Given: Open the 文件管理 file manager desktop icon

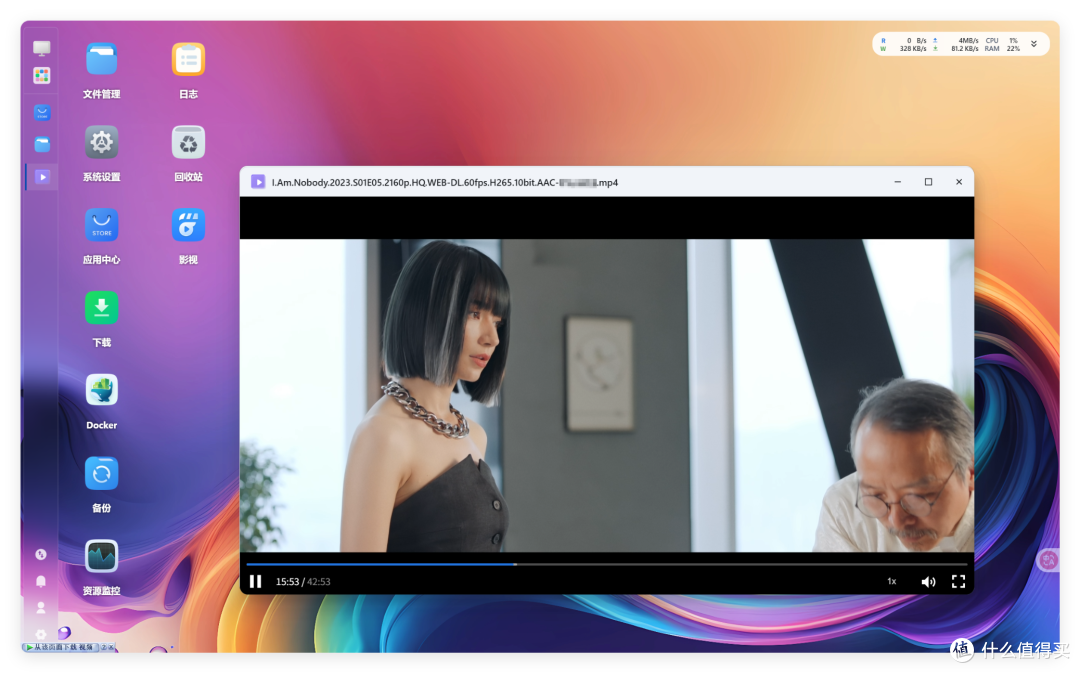Looking at the screenshot, I should tap(101, 60).
